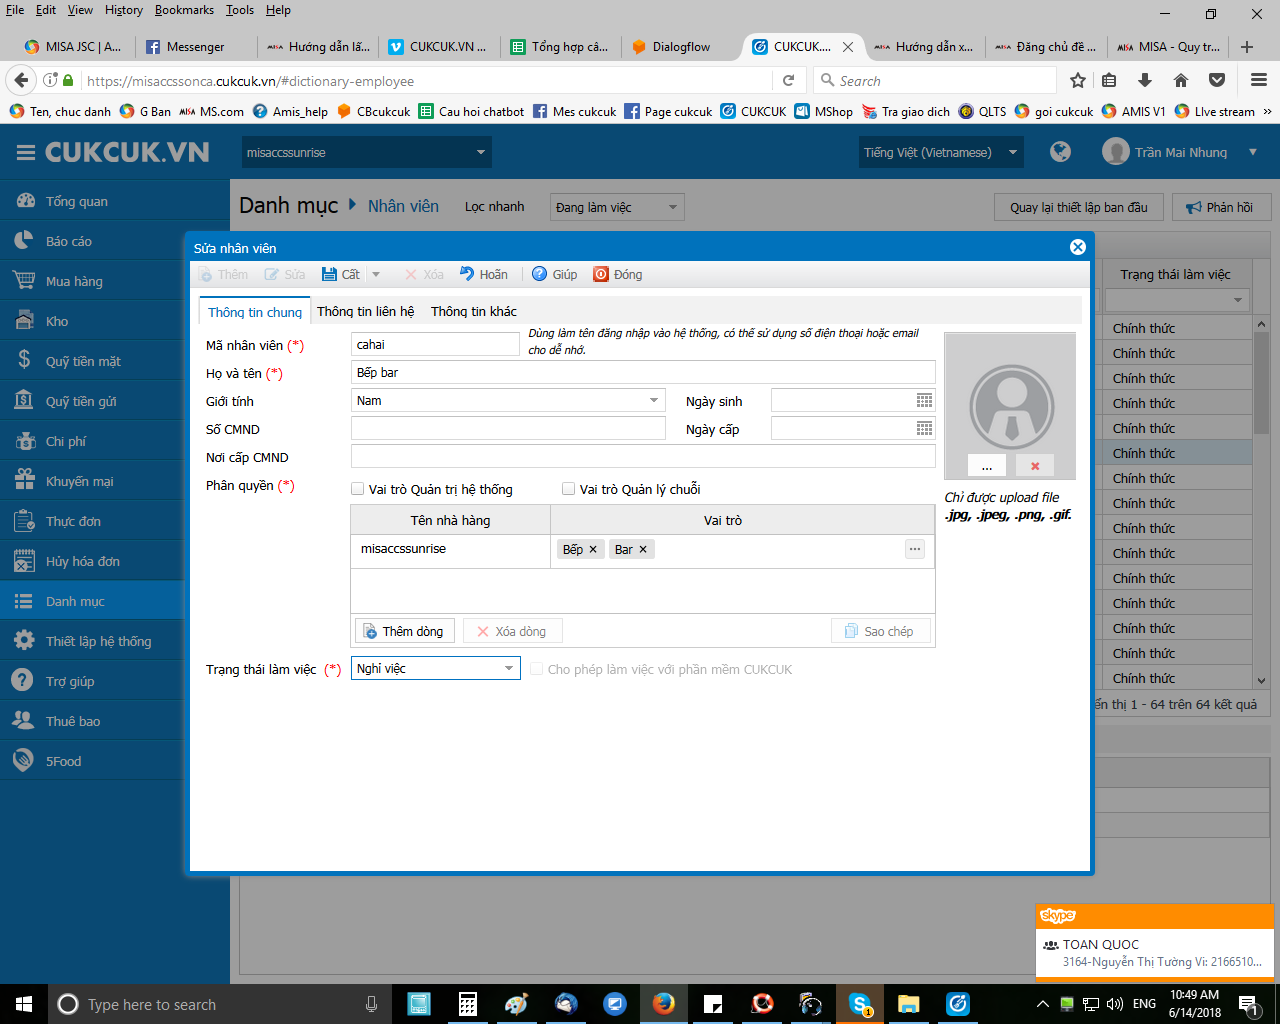Remove the Bếp role tag
The image size is (1280, 1024).
point(593,549)
